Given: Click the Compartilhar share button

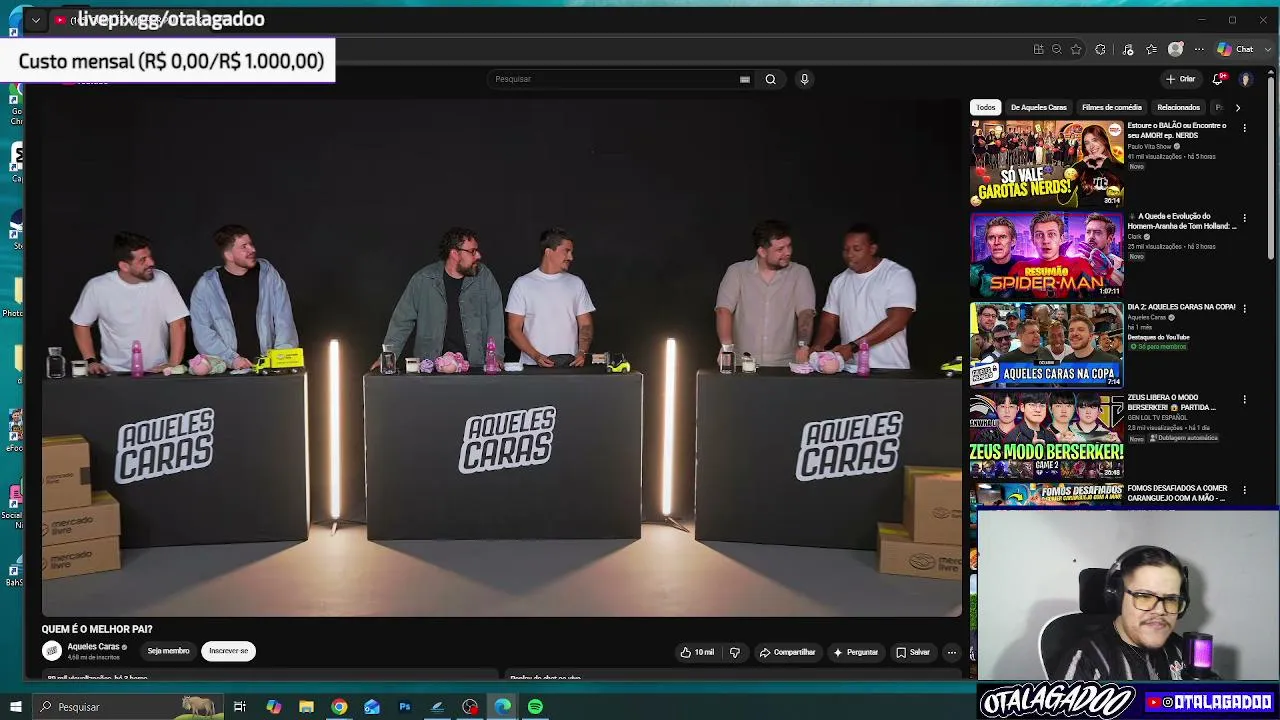Looking at the screenshot, I should [x=788, y=652].
